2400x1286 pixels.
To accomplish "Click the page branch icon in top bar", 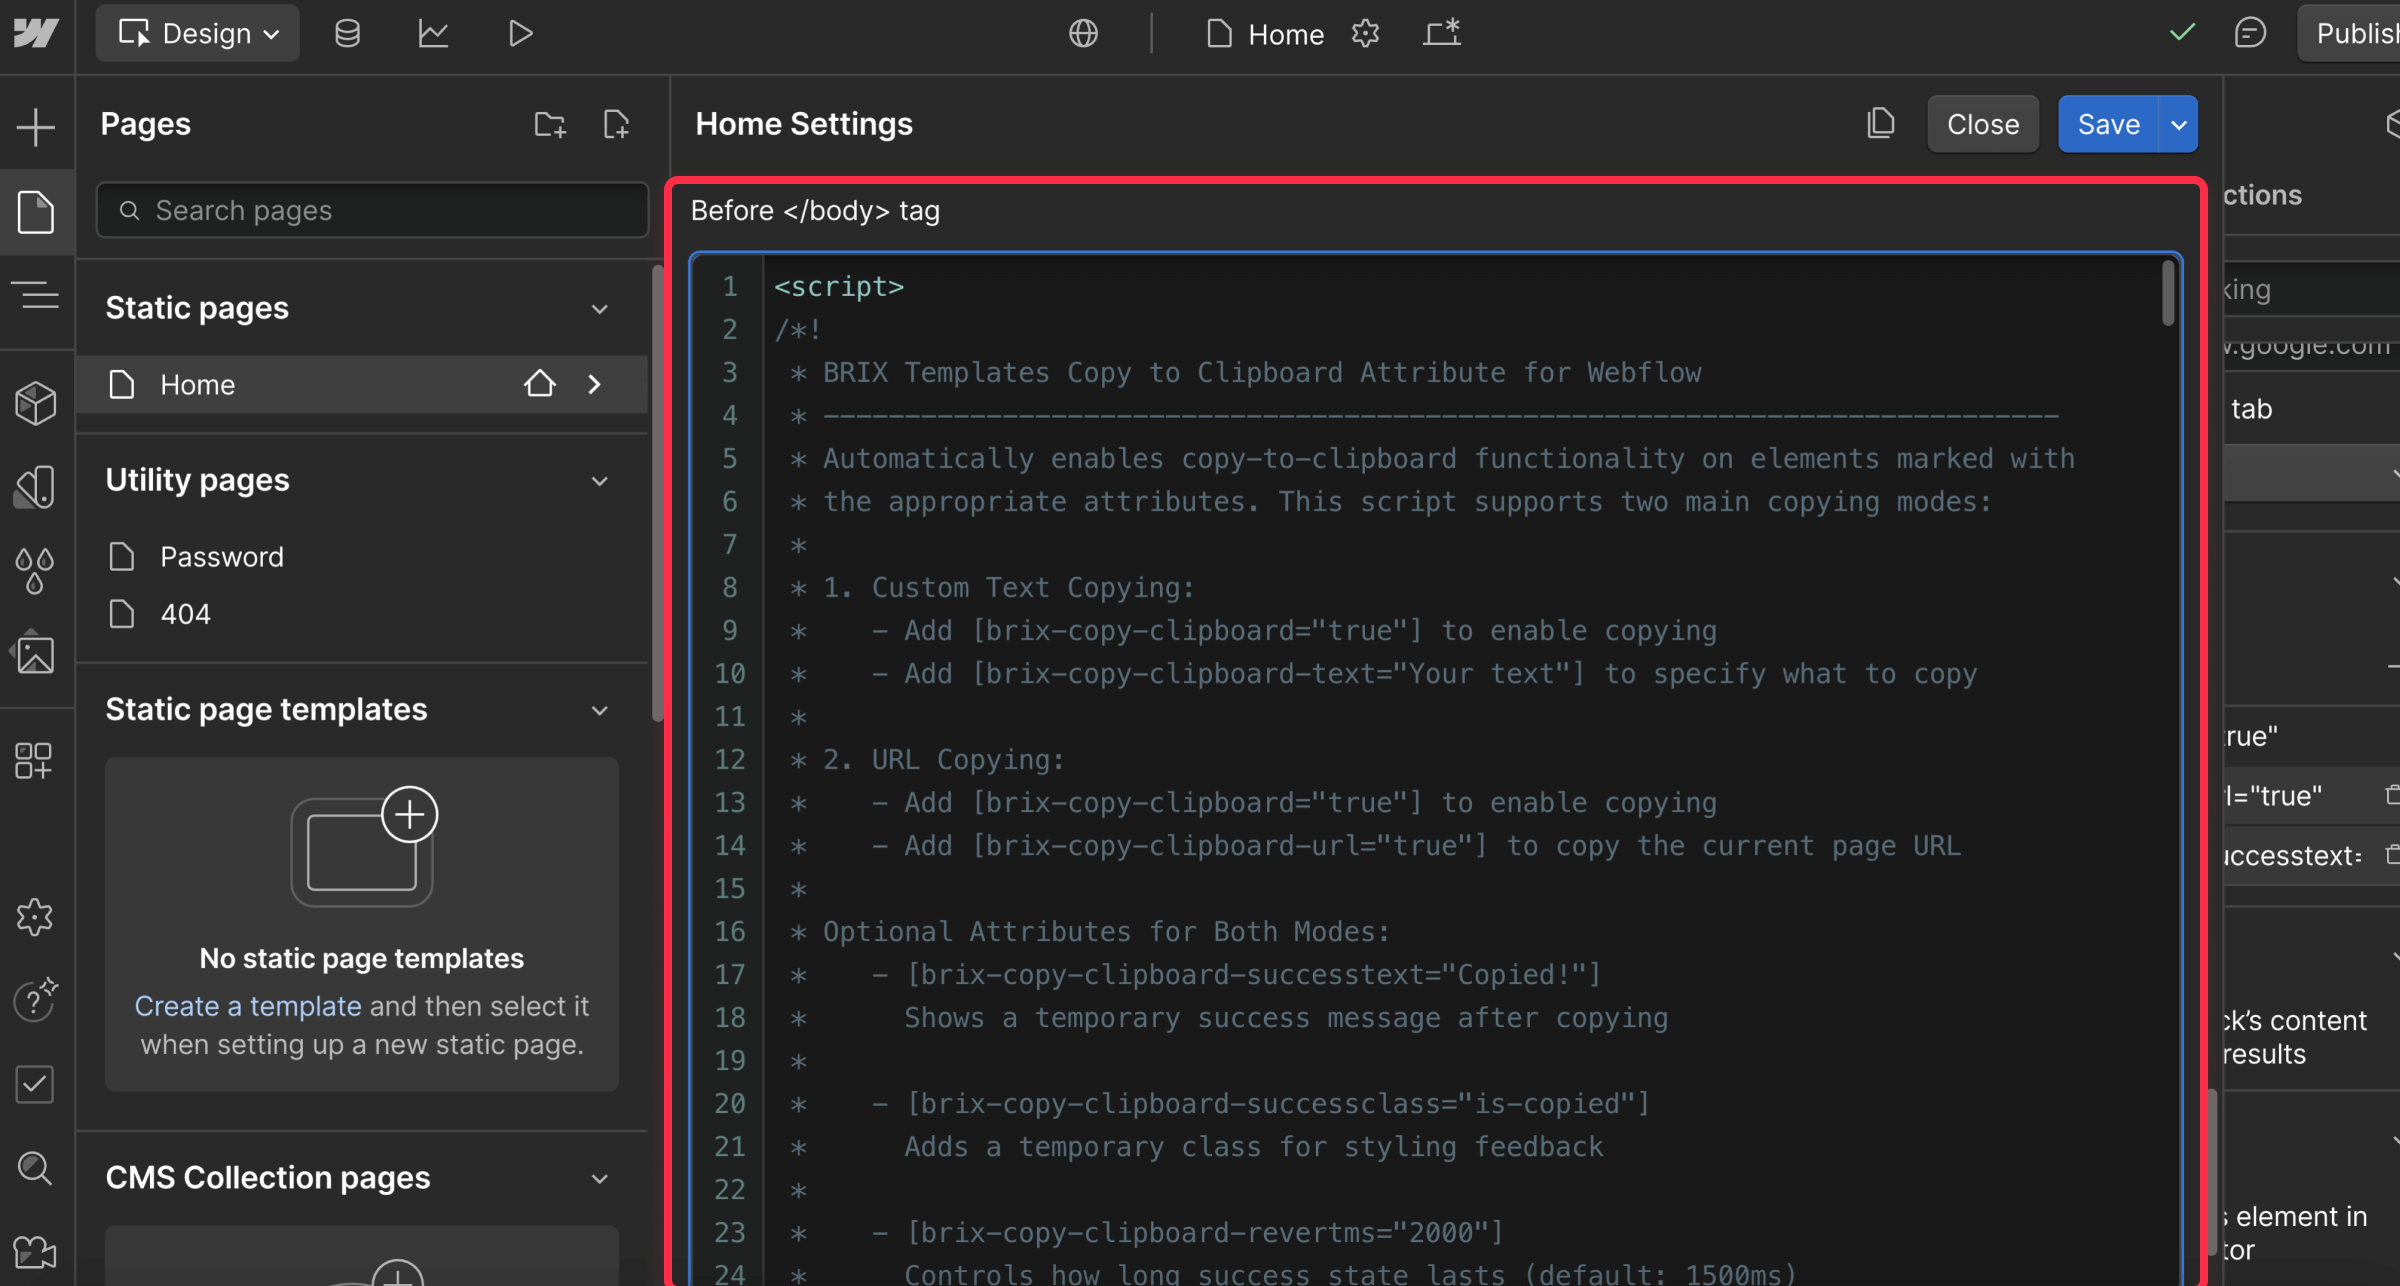I will [x=1442, y=34].
